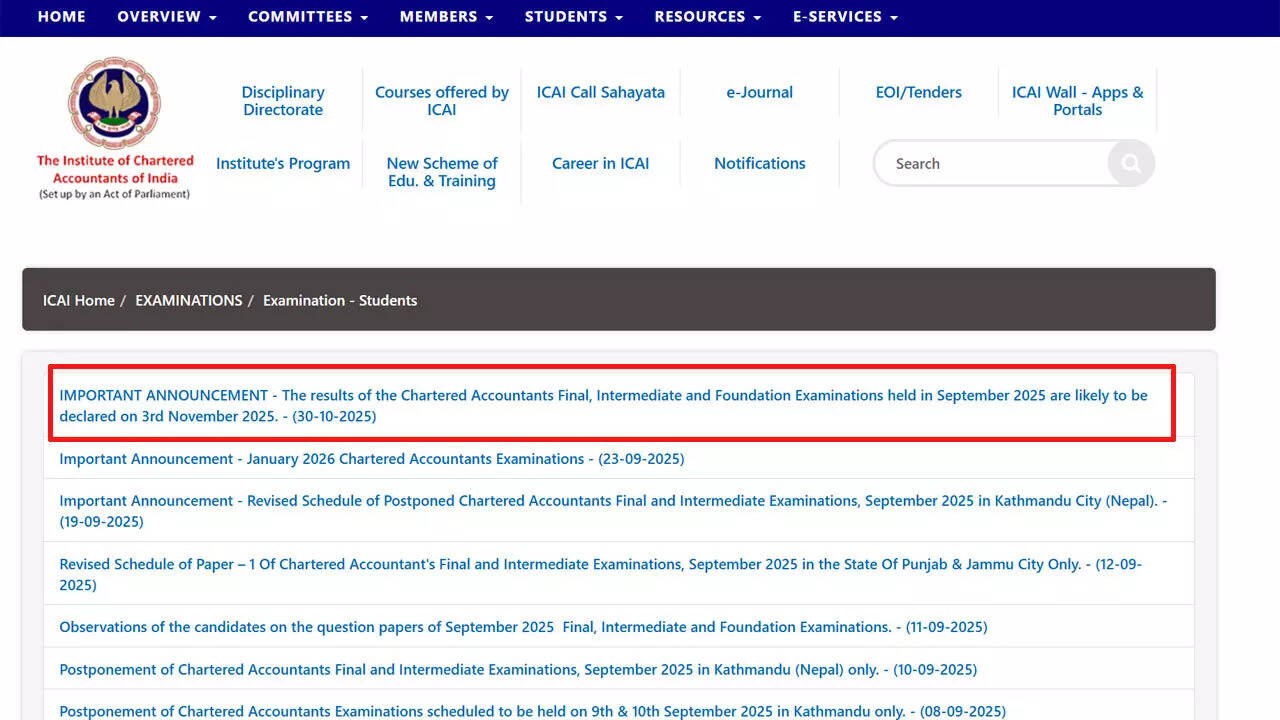Open the September 2025 results announcement
The height and width of the screenshot is (720, 1280).
pos(604,405)
